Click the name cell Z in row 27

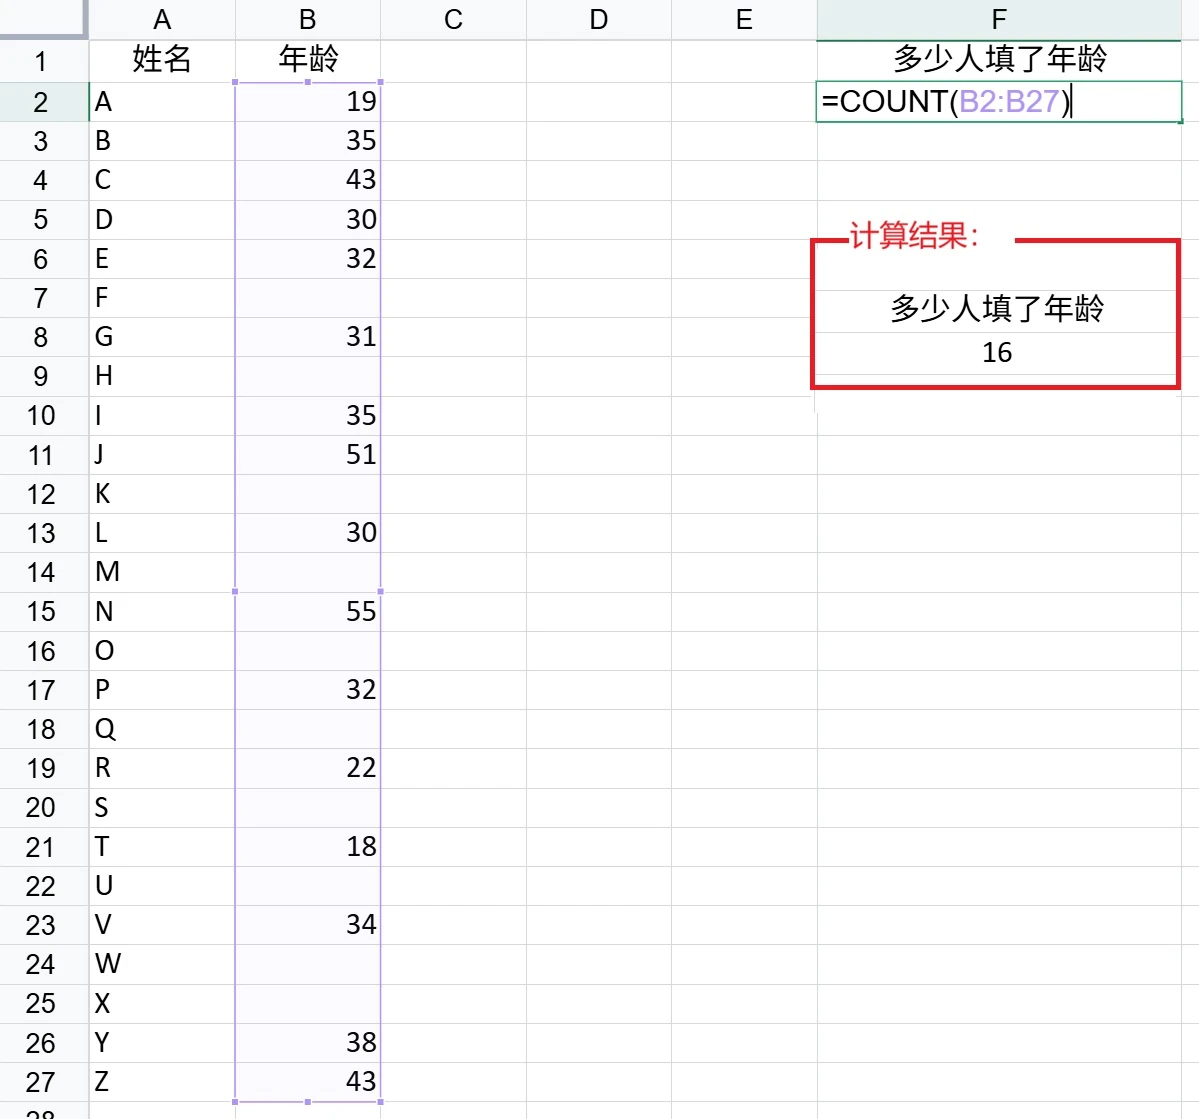[x=162, y=1082]
